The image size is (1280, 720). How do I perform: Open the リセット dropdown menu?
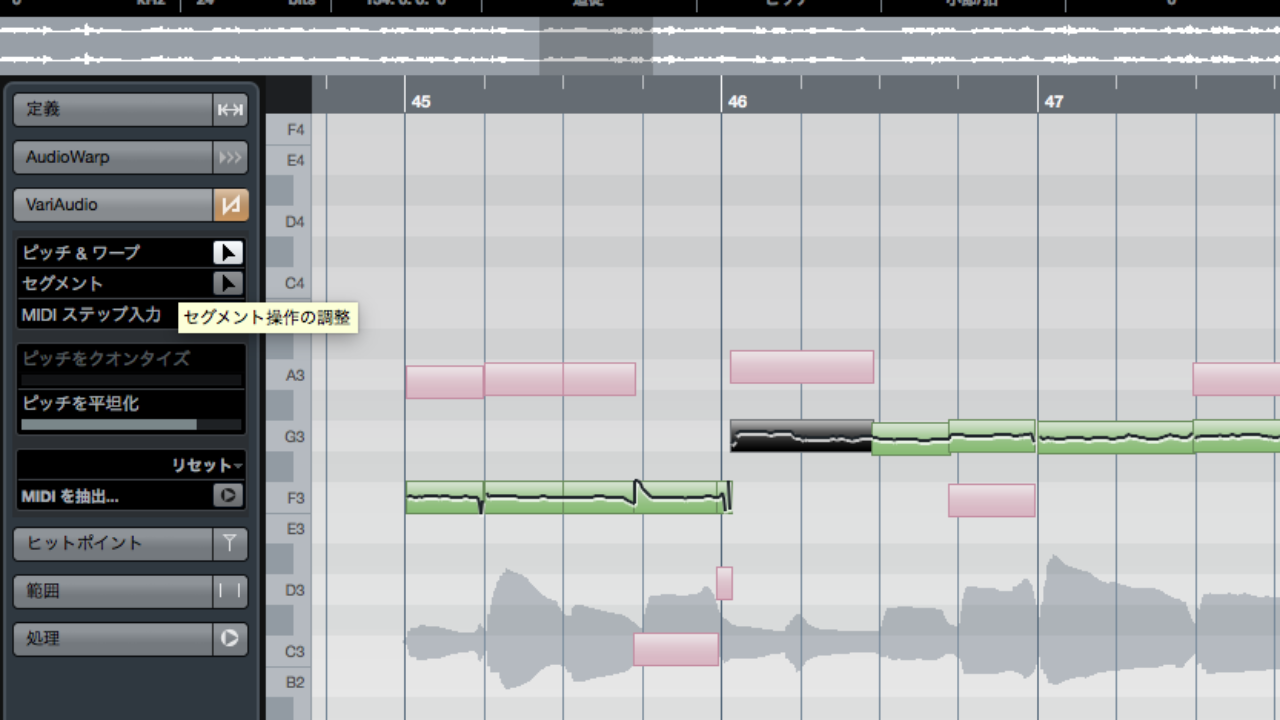(207, 465)
